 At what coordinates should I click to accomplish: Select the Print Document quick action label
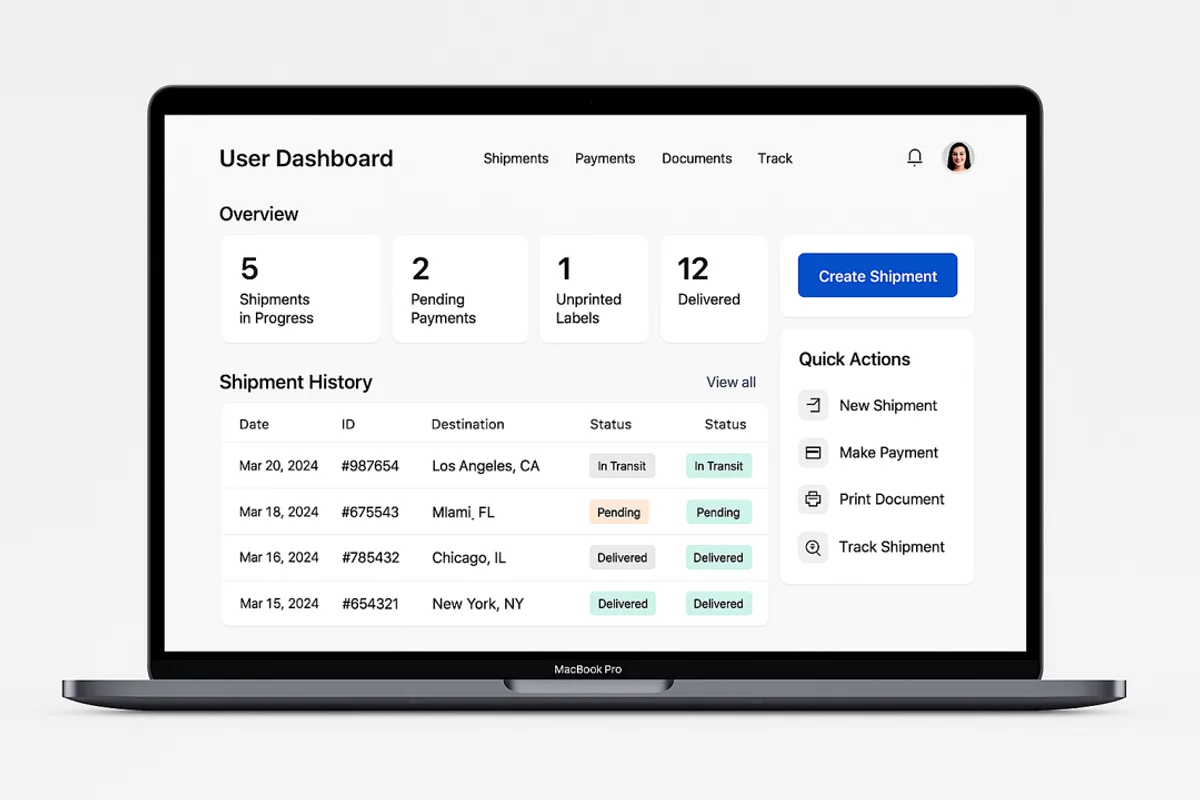[x=892, y=499]
